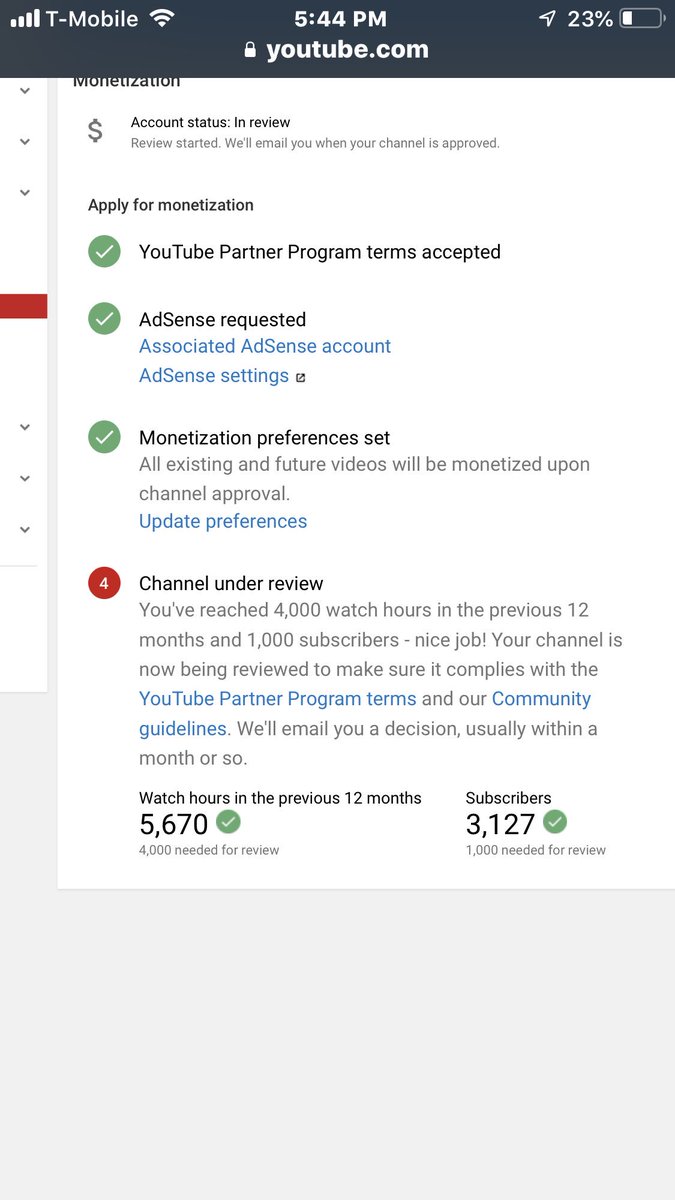Image resolution: width=675 pixels, height=1200 pixels.
Task: Click 'Review started' notification text
Action: [x=315, y=143]
